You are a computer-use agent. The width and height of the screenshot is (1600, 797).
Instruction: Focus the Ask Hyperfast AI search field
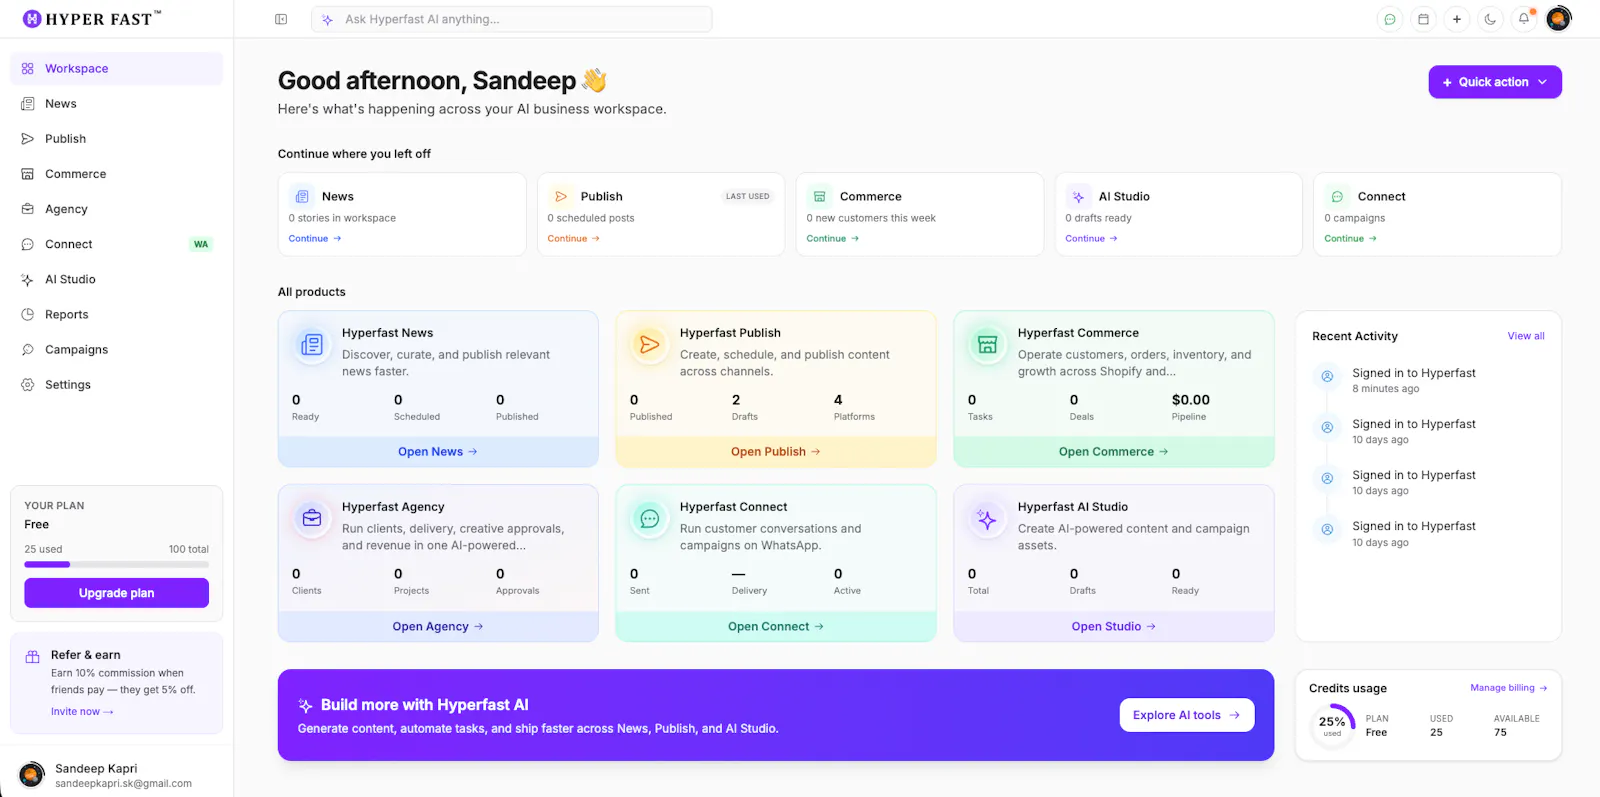pyautogui.click(x=512, y=19)
